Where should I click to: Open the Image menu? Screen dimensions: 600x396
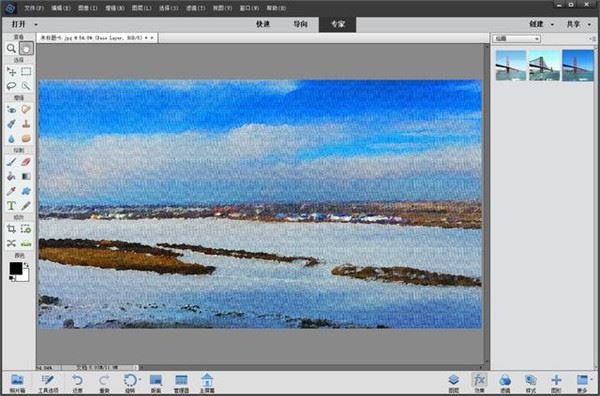(88, 8)
